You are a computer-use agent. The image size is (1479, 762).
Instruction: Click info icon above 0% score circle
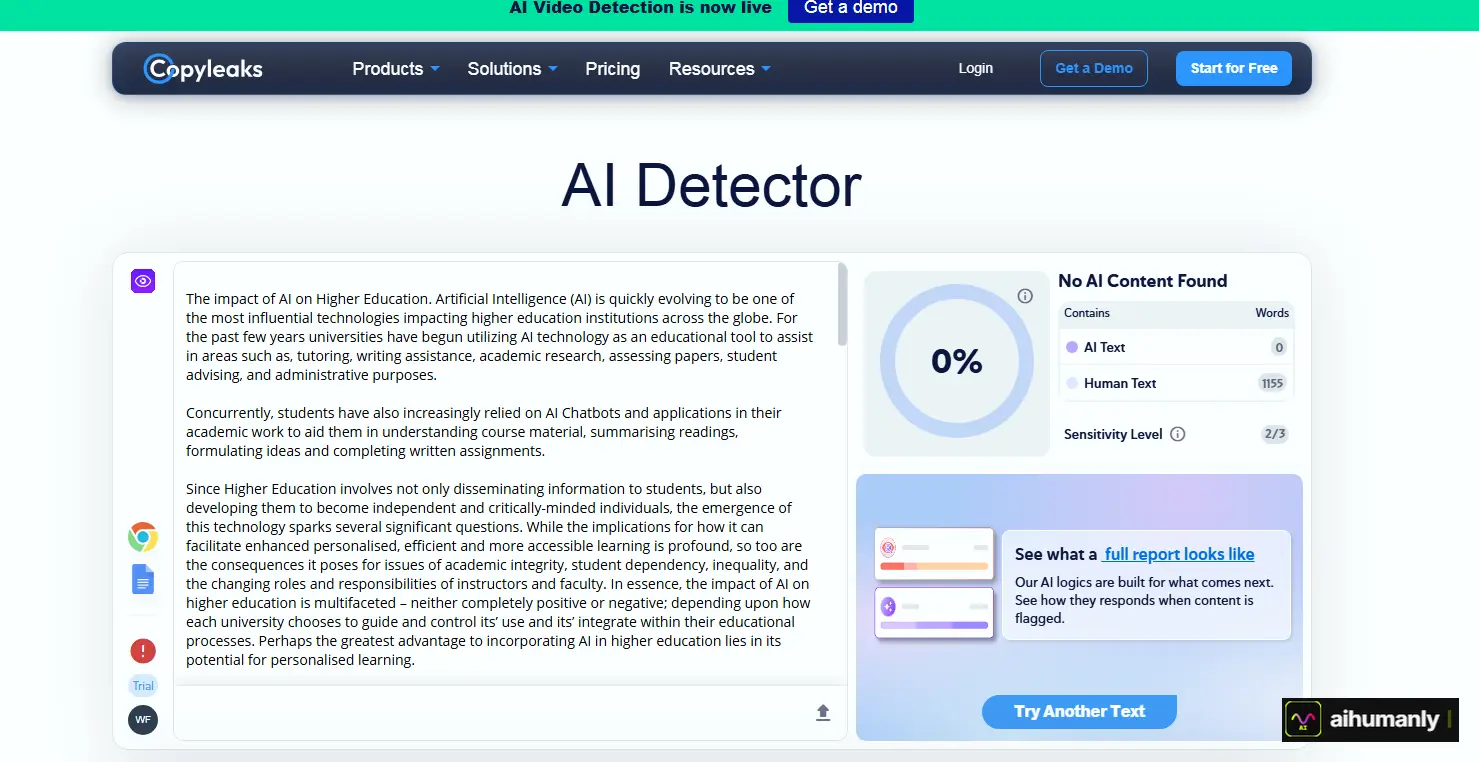click(1025, 296)
